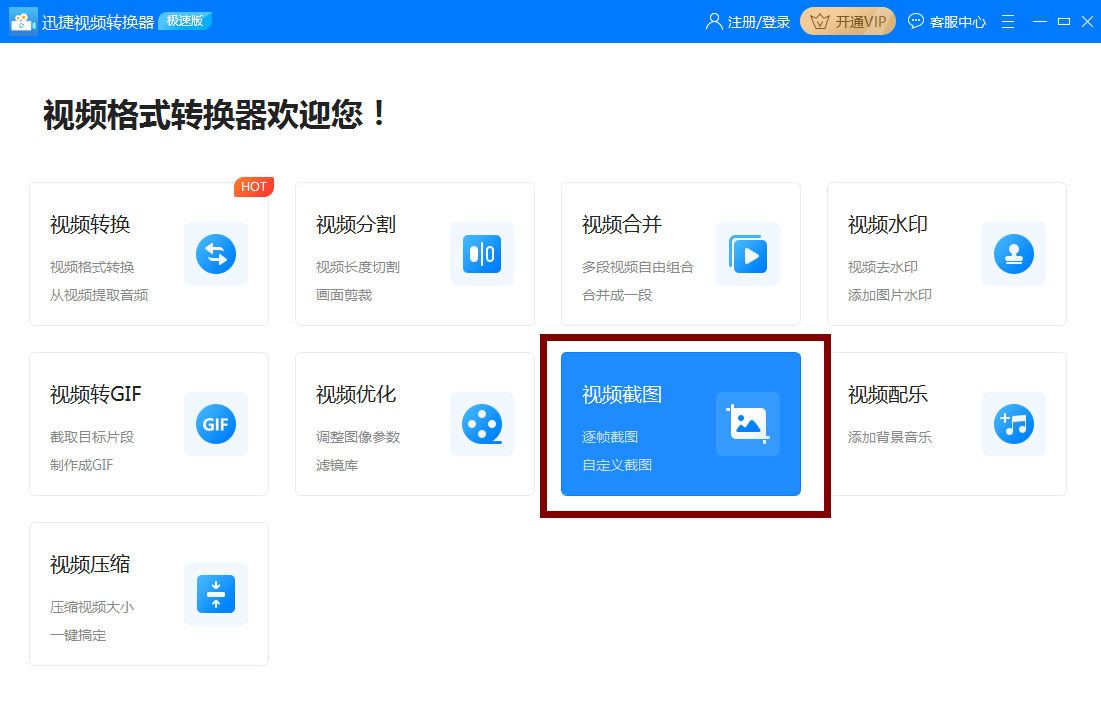Click the red HOT badge
Viewport: 1101px width, 719px height.
(254, 187)
